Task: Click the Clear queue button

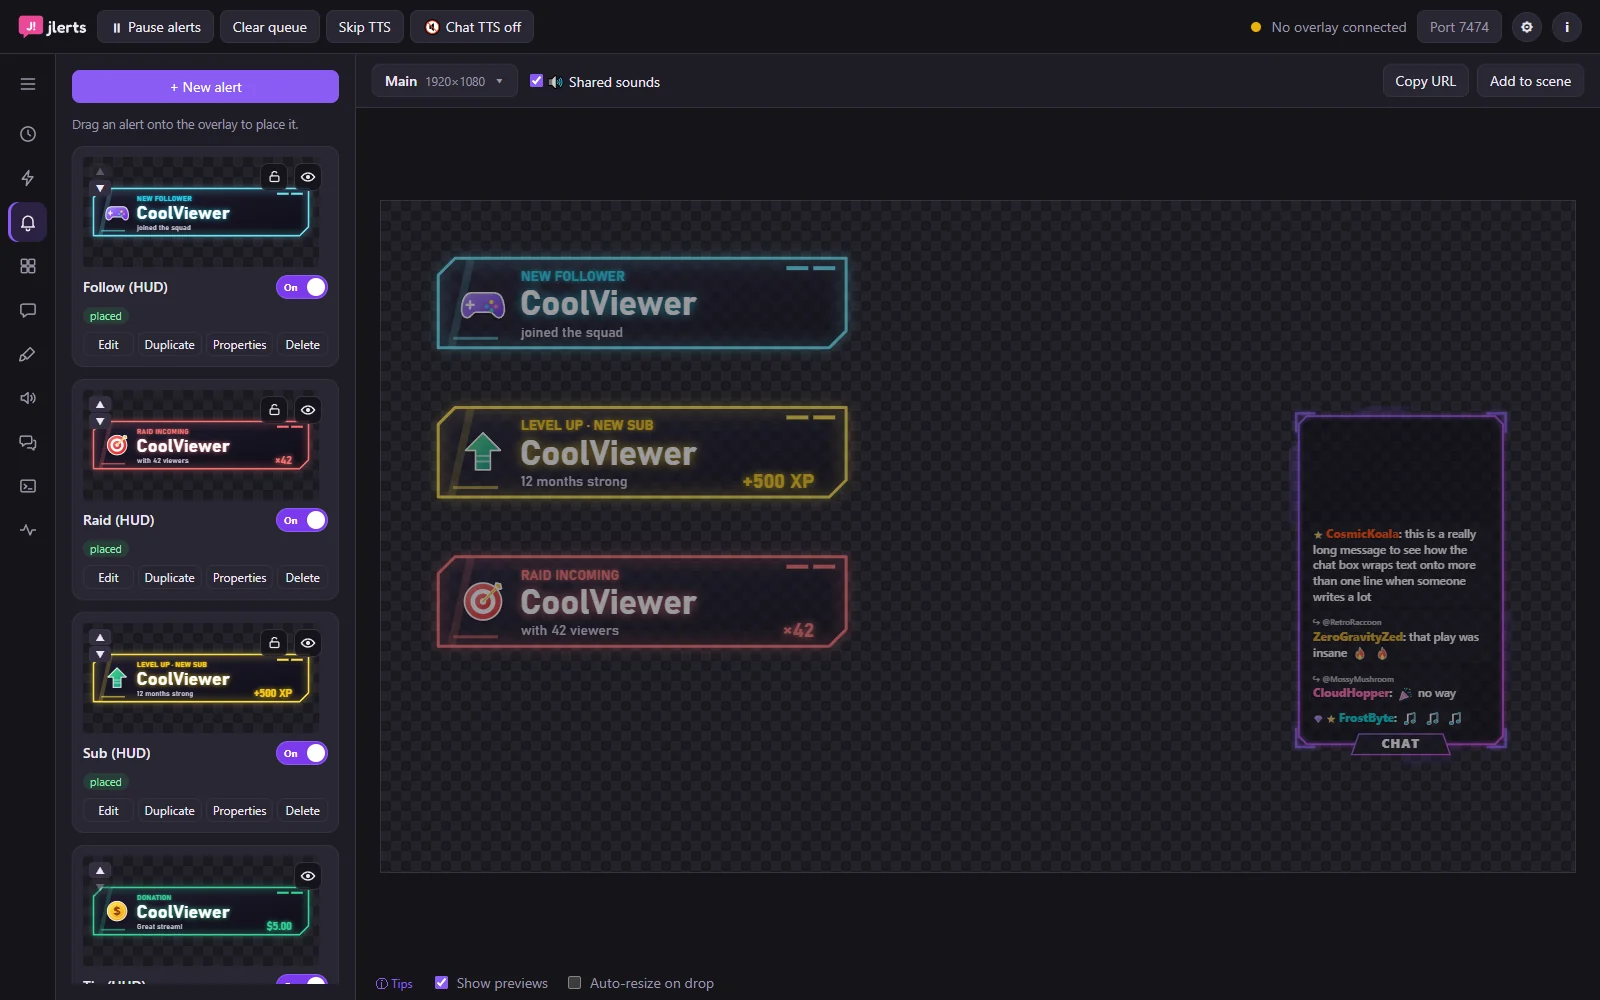Action: pyautogui.click(x=270, y=27)
